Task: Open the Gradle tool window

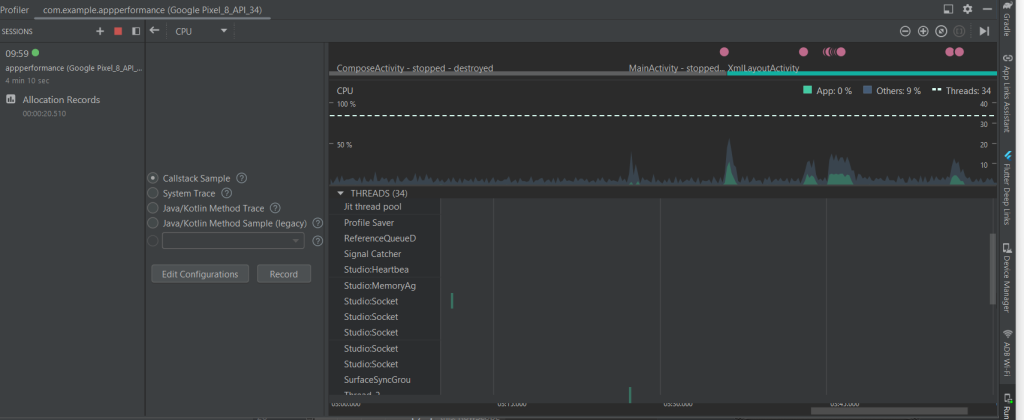Action: click(1008, 18)
